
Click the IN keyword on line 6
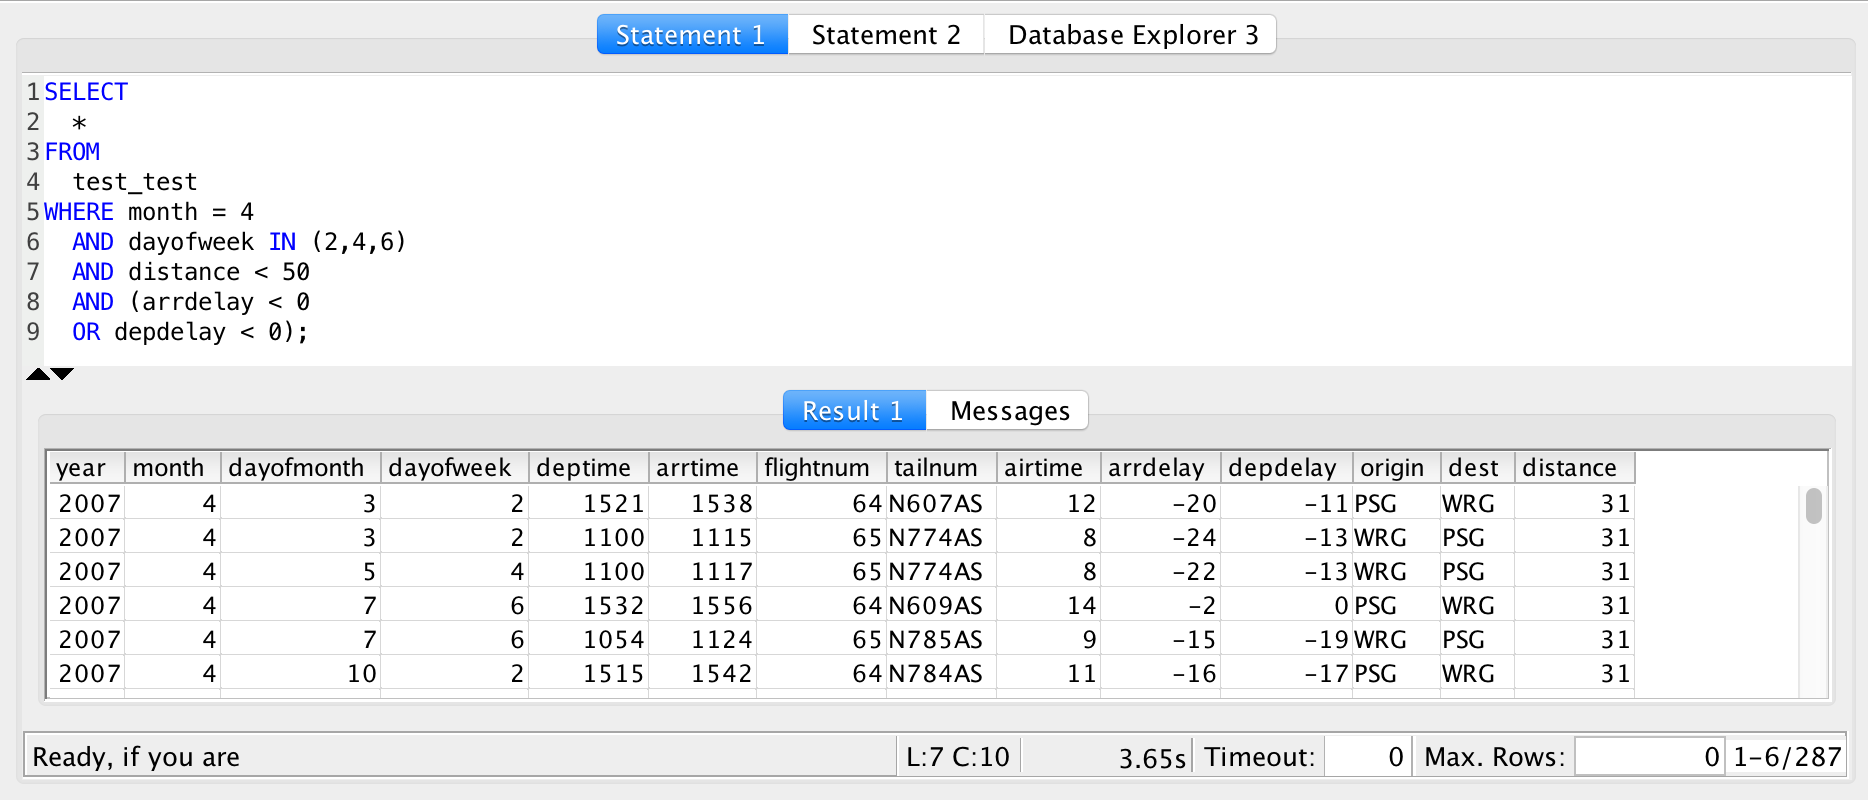click(282, 242)
